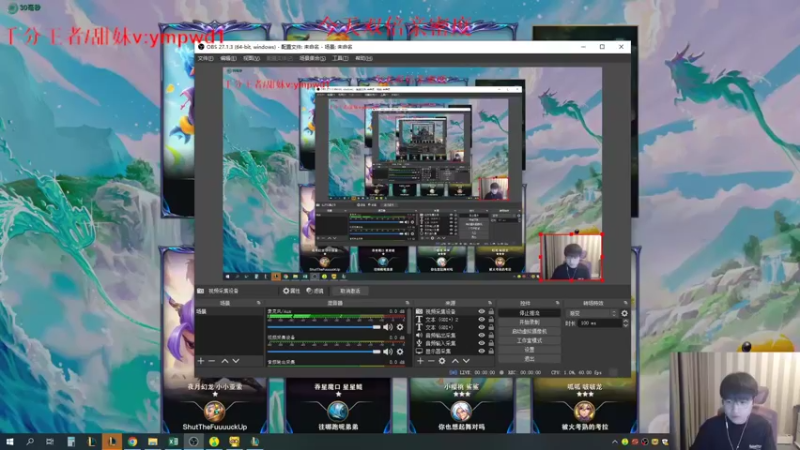
Task: Move source up in sources toolbar
Action: click(455, 361)
